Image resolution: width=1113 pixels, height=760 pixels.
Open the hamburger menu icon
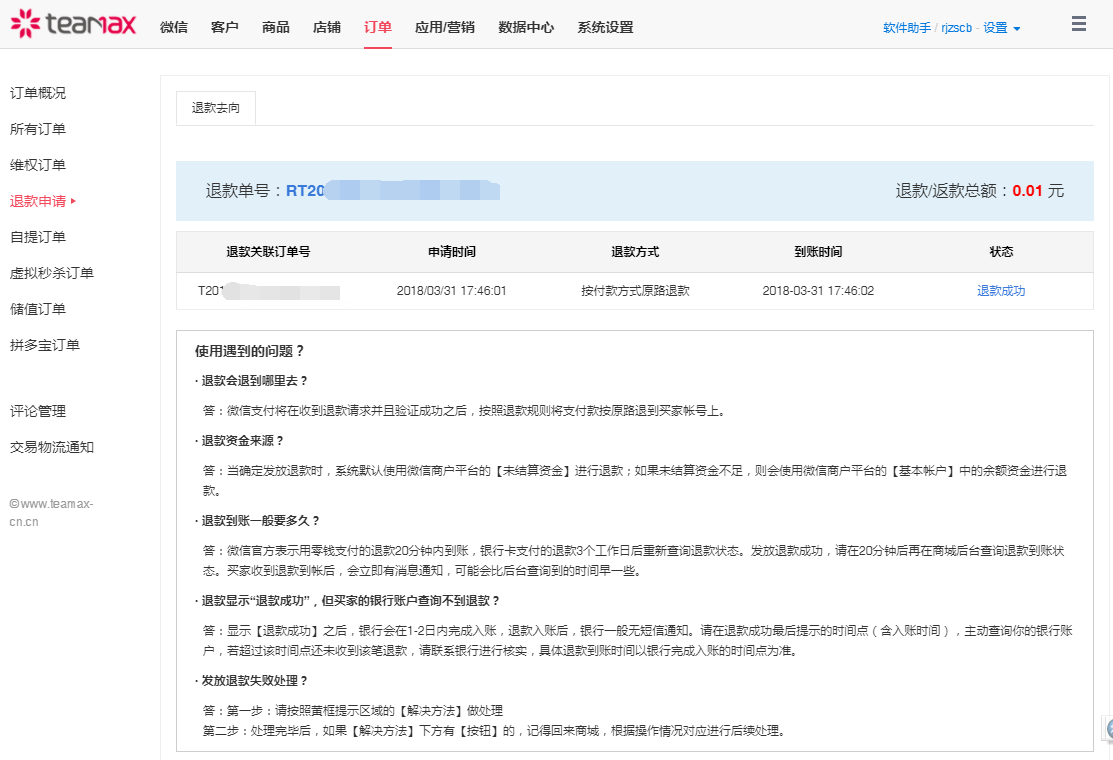(1079, 23)
